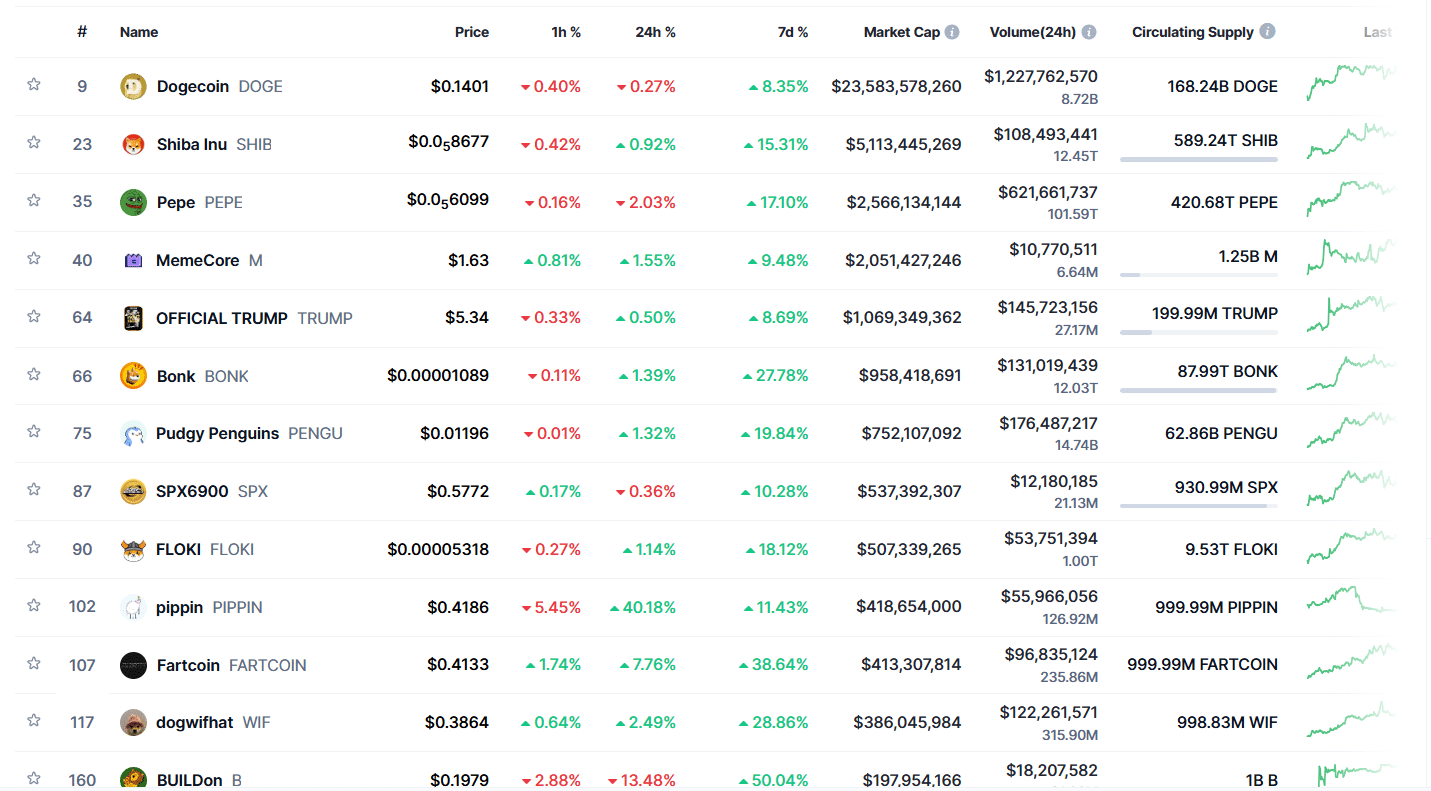This screenshot has height=791, width=1431.
Task: Select the Shiba Inu coin icon
Action: 133,144
